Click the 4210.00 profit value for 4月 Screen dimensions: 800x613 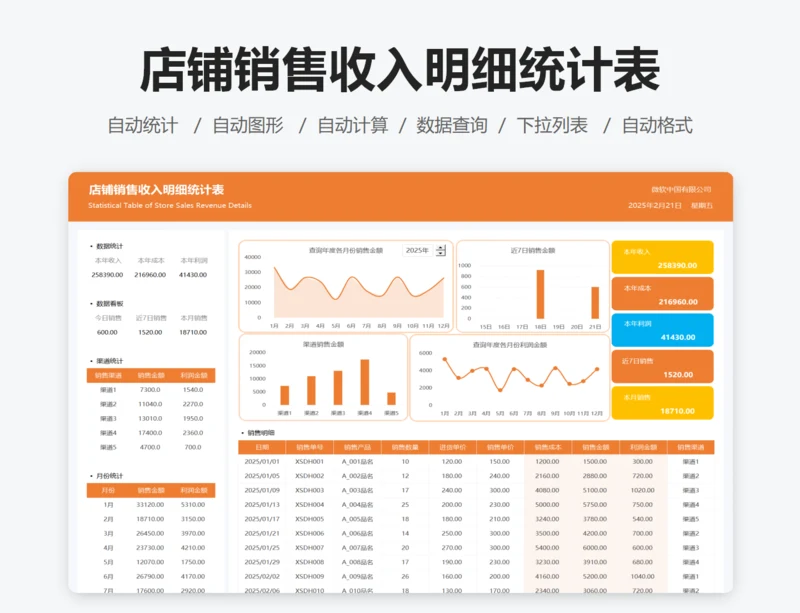pos(193,547)
